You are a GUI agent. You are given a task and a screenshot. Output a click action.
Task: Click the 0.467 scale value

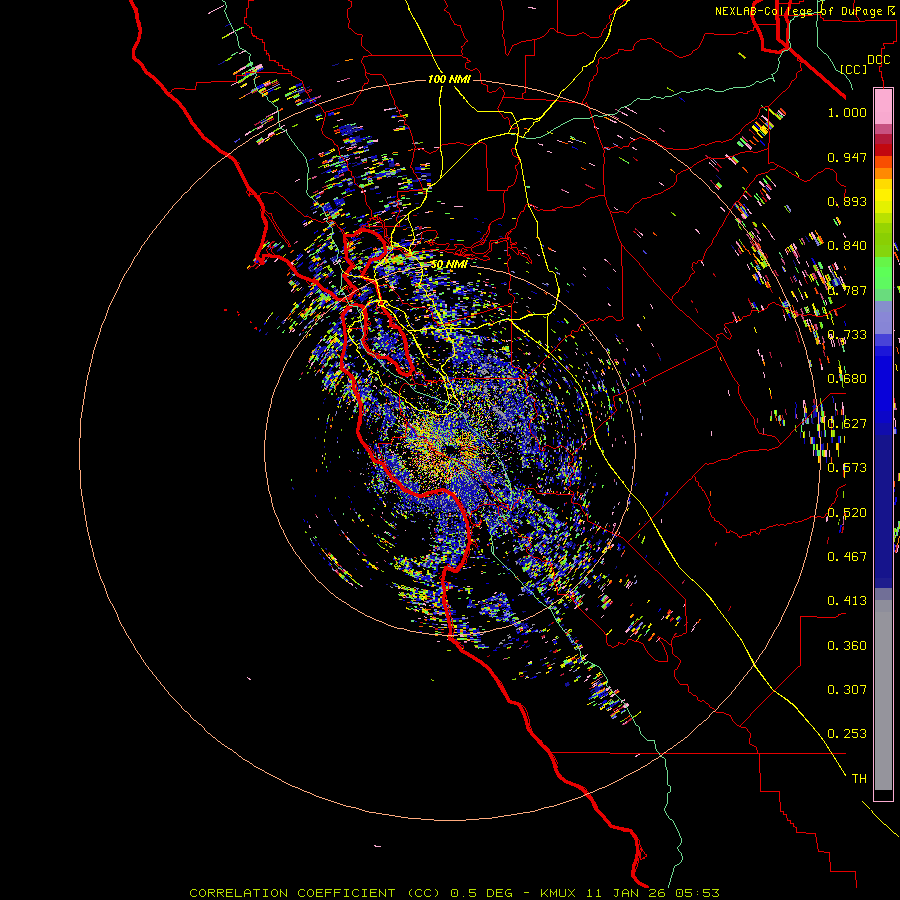click(x=847, y=557)
